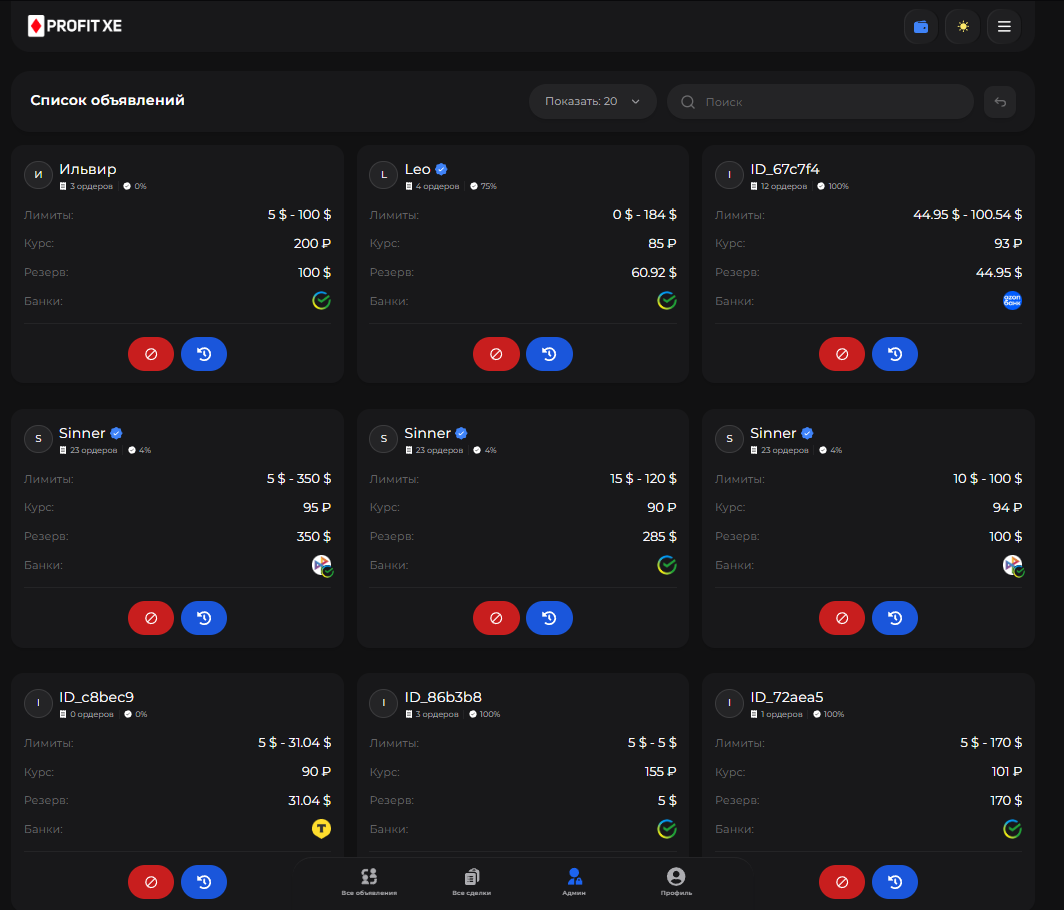Block the ID_67c7f4 listing
The height and width of the screenshot is (910, 1064).
841,354
